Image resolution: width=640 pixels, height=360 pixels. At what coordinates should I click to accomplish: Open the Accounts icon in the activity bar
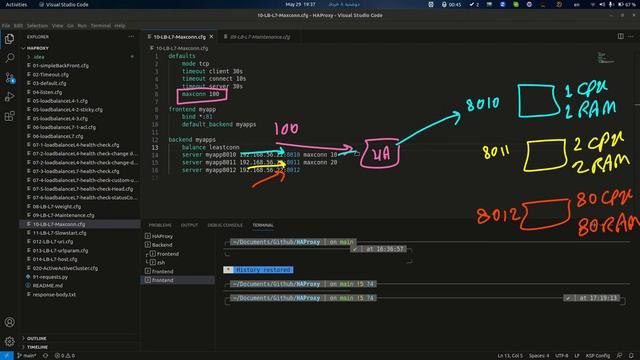coord(9,322)
